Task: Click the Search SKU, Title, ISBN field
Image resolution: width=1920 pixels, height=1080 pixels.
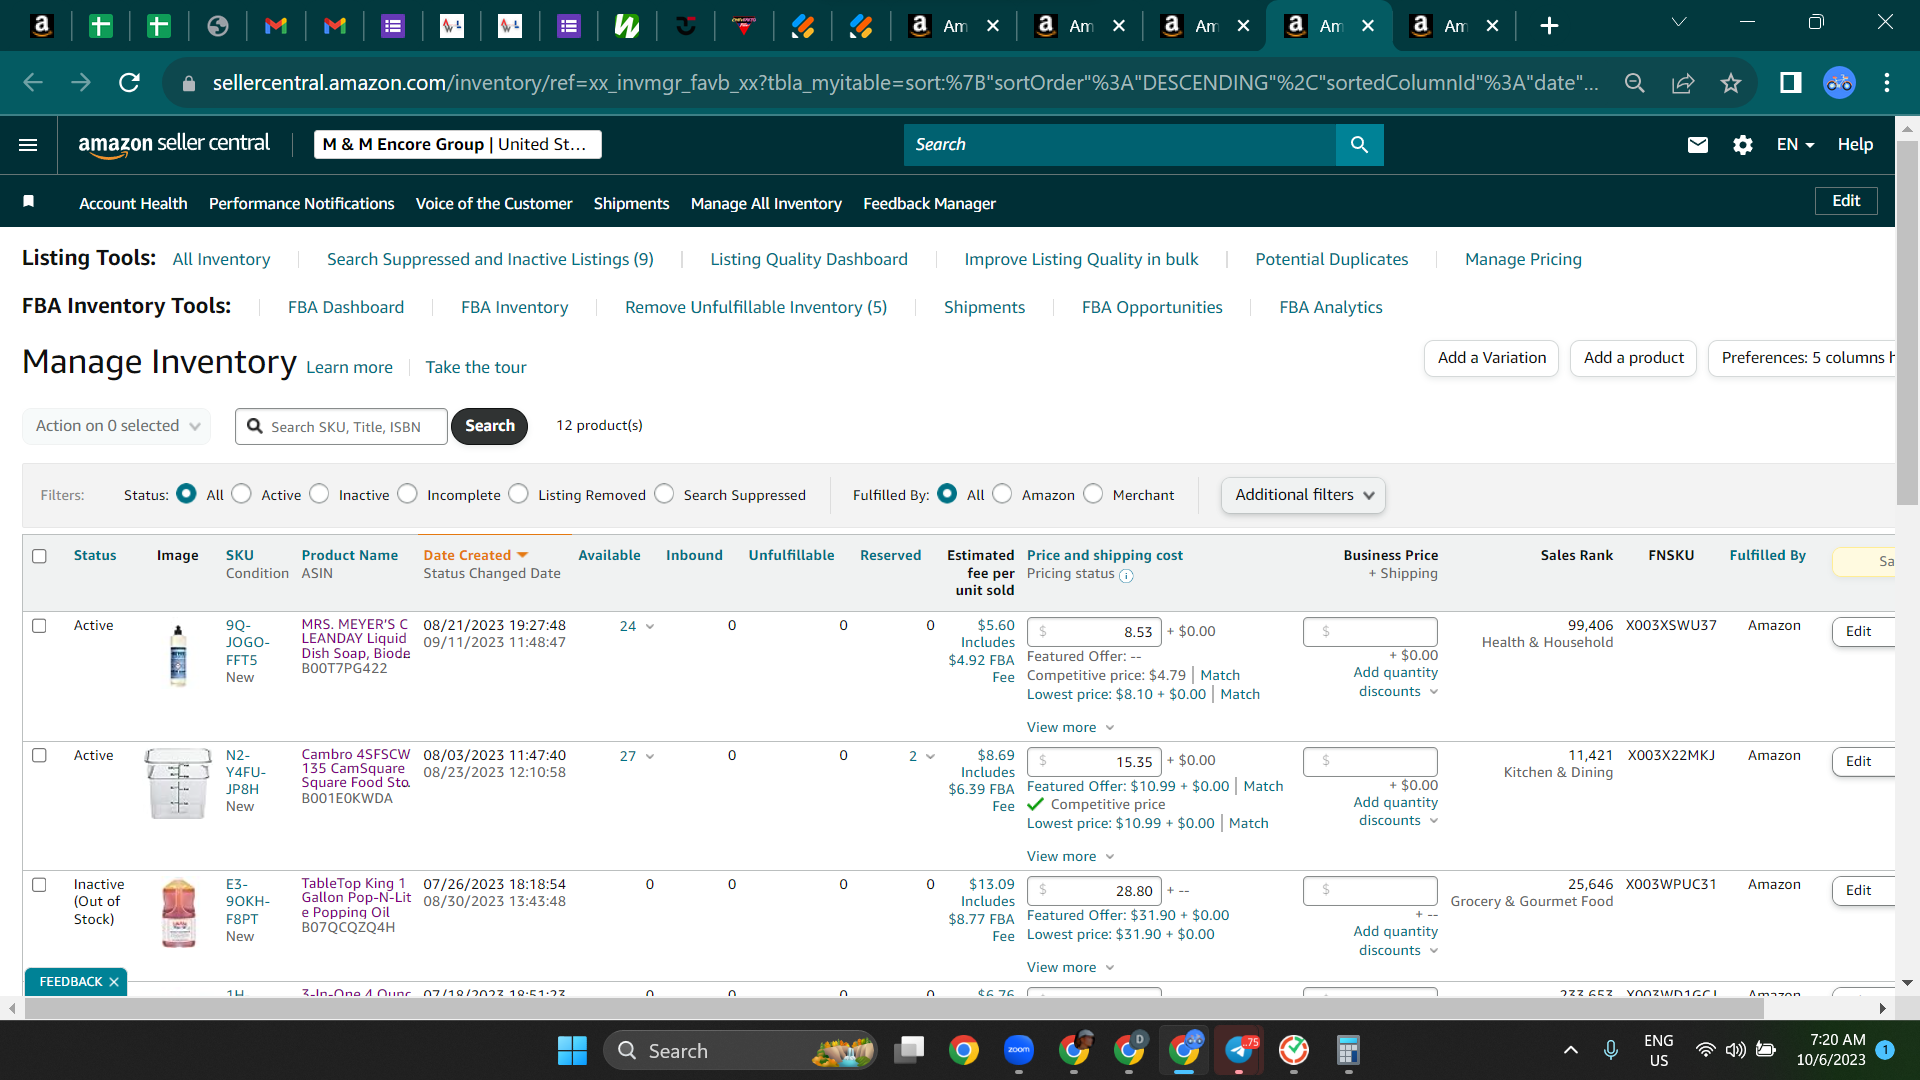Action: (x=341, y=426)
